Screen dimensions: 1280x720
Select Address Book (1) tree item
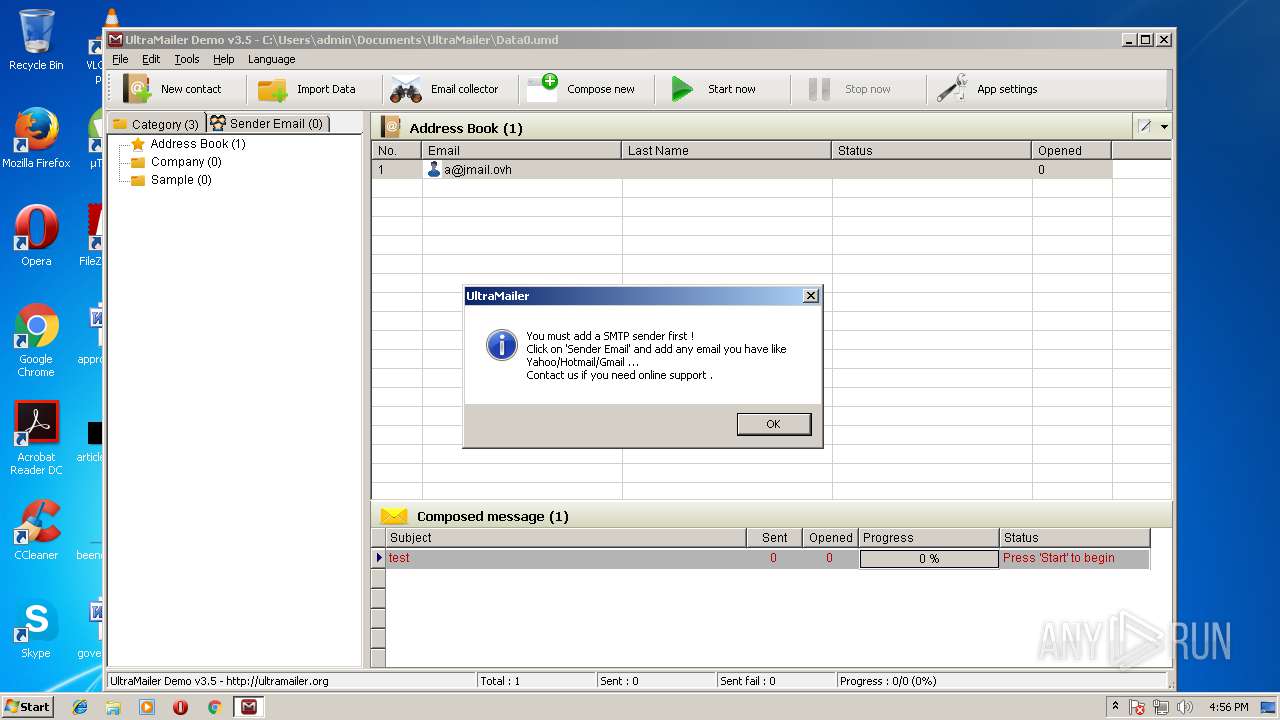tap(188, 144)
